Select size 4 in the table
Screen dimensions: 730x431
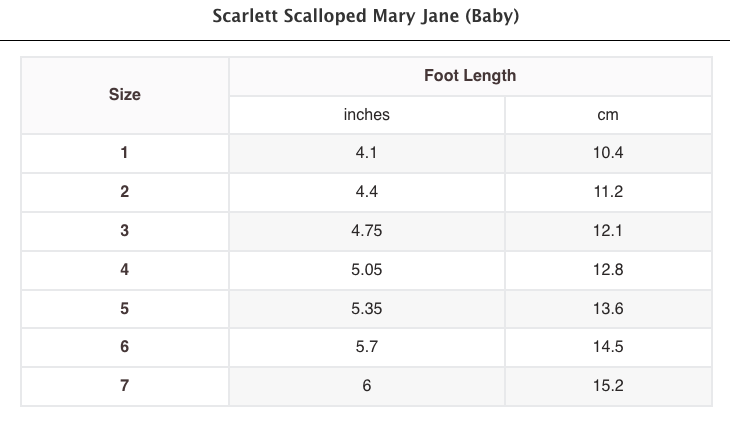[124, 269]
